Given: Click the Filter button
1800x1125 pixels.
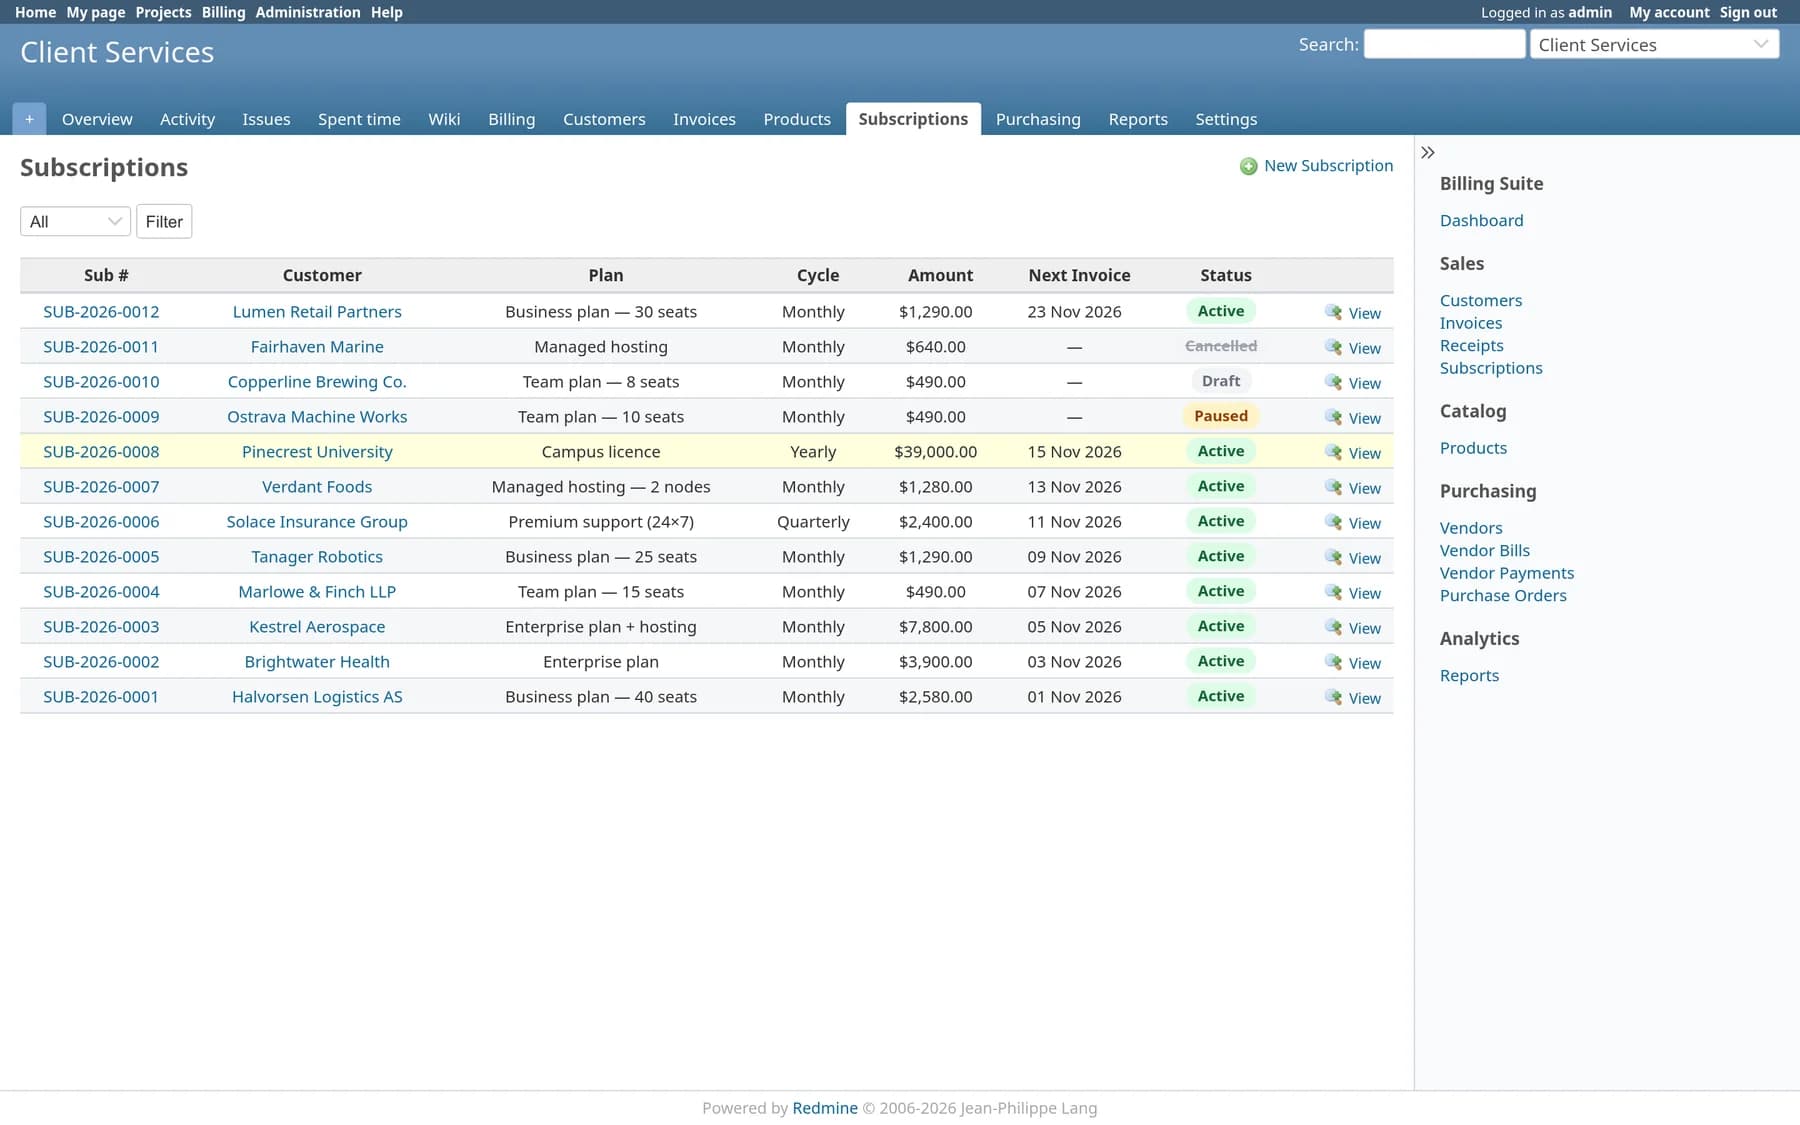Looking at the screenshot, I should click(x=164, y=221).
